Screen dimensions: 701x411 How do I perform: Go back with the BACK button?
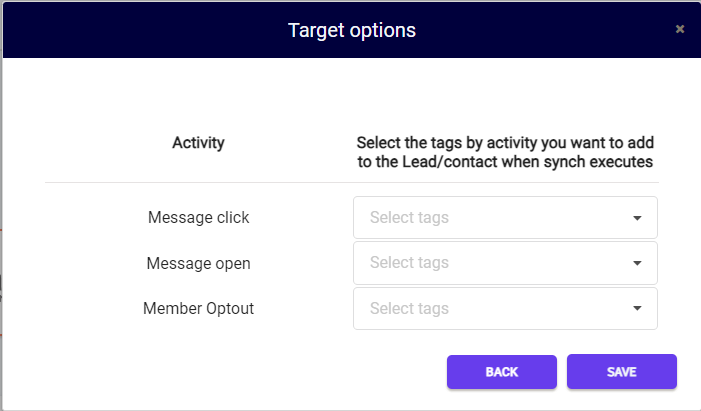tap(502, 372)
